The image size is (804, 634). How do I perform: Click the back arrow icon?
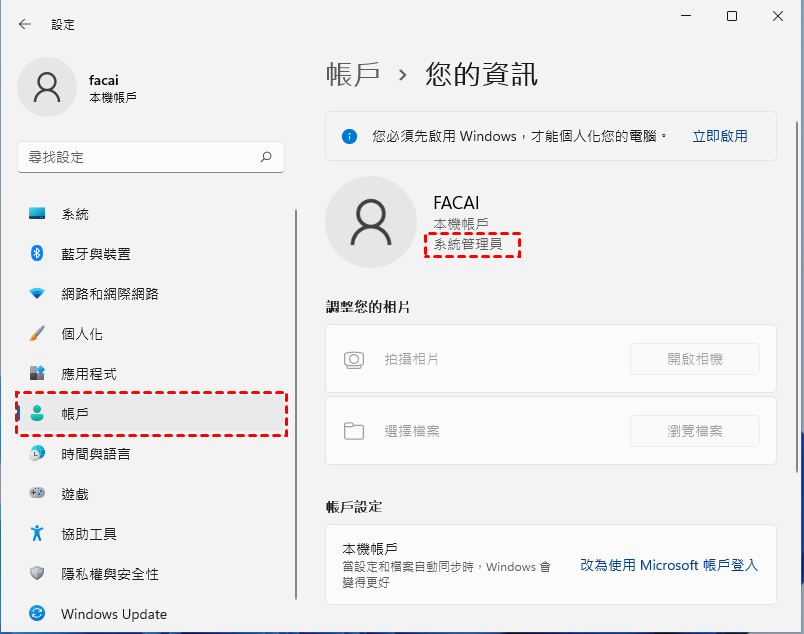(x=25, y=24)
